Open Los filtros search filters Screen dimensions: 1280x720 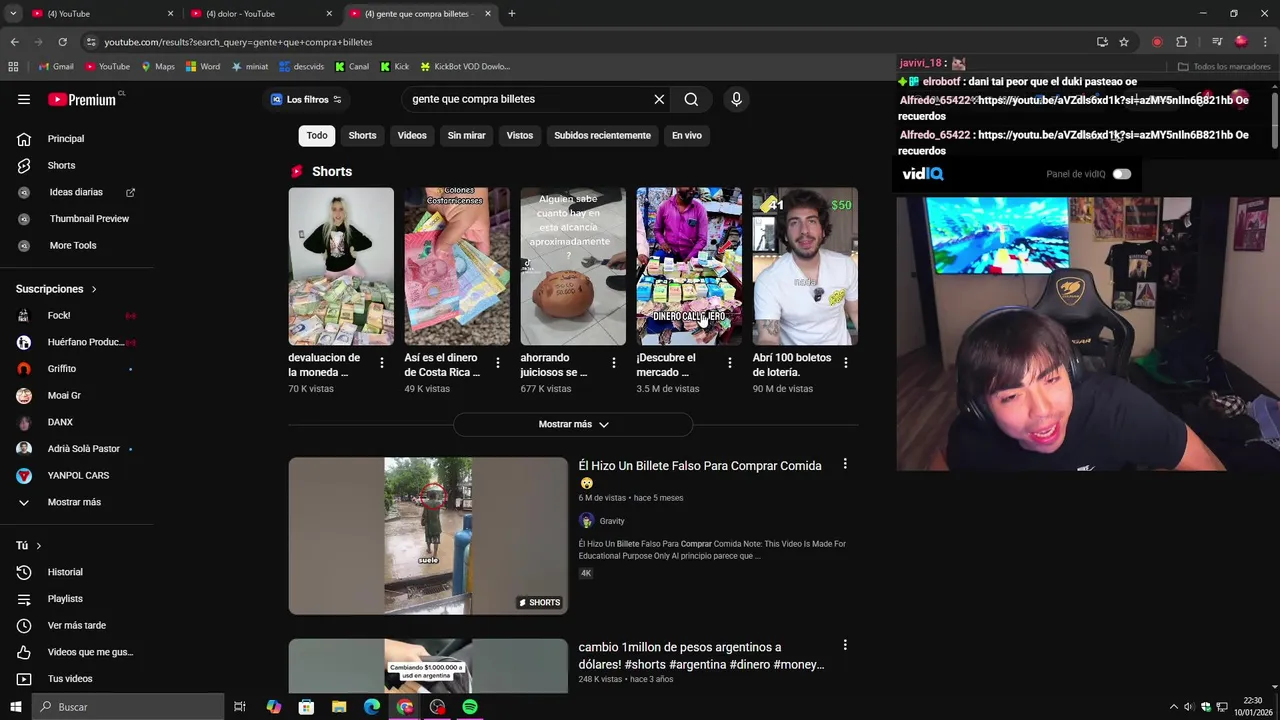307,99
